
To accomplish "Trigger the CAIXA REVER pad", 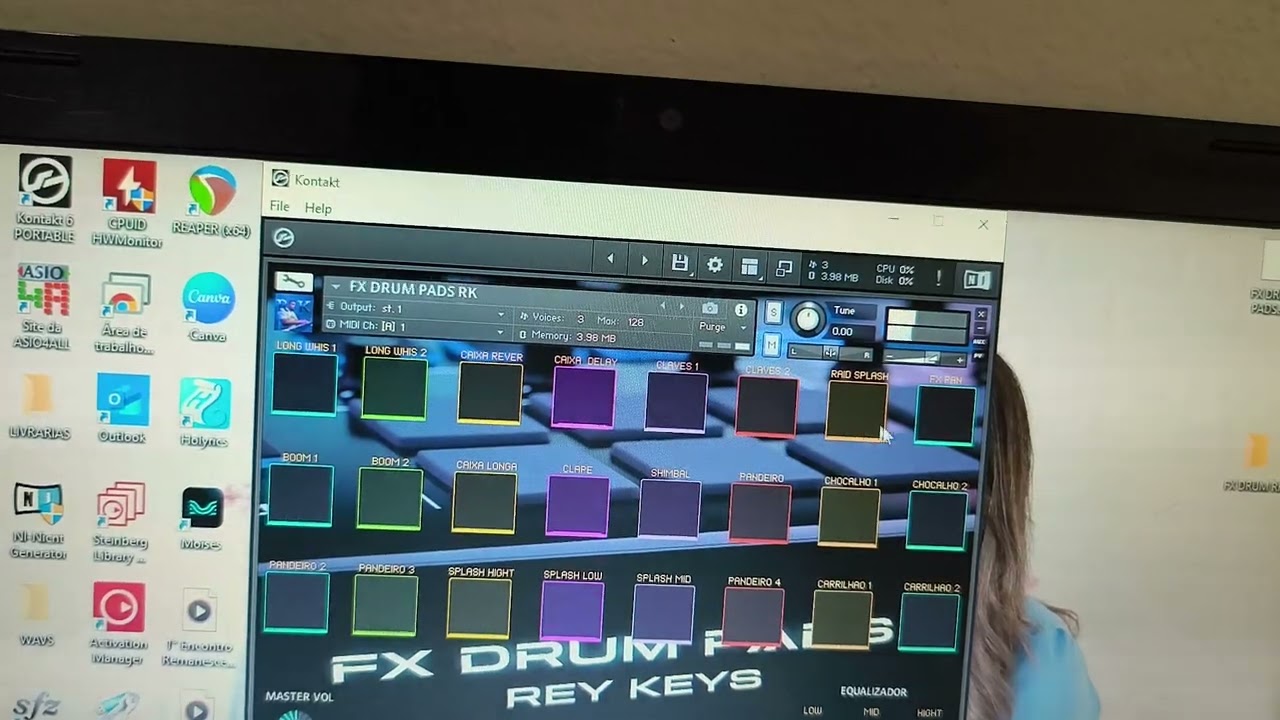I will point(490,394).
